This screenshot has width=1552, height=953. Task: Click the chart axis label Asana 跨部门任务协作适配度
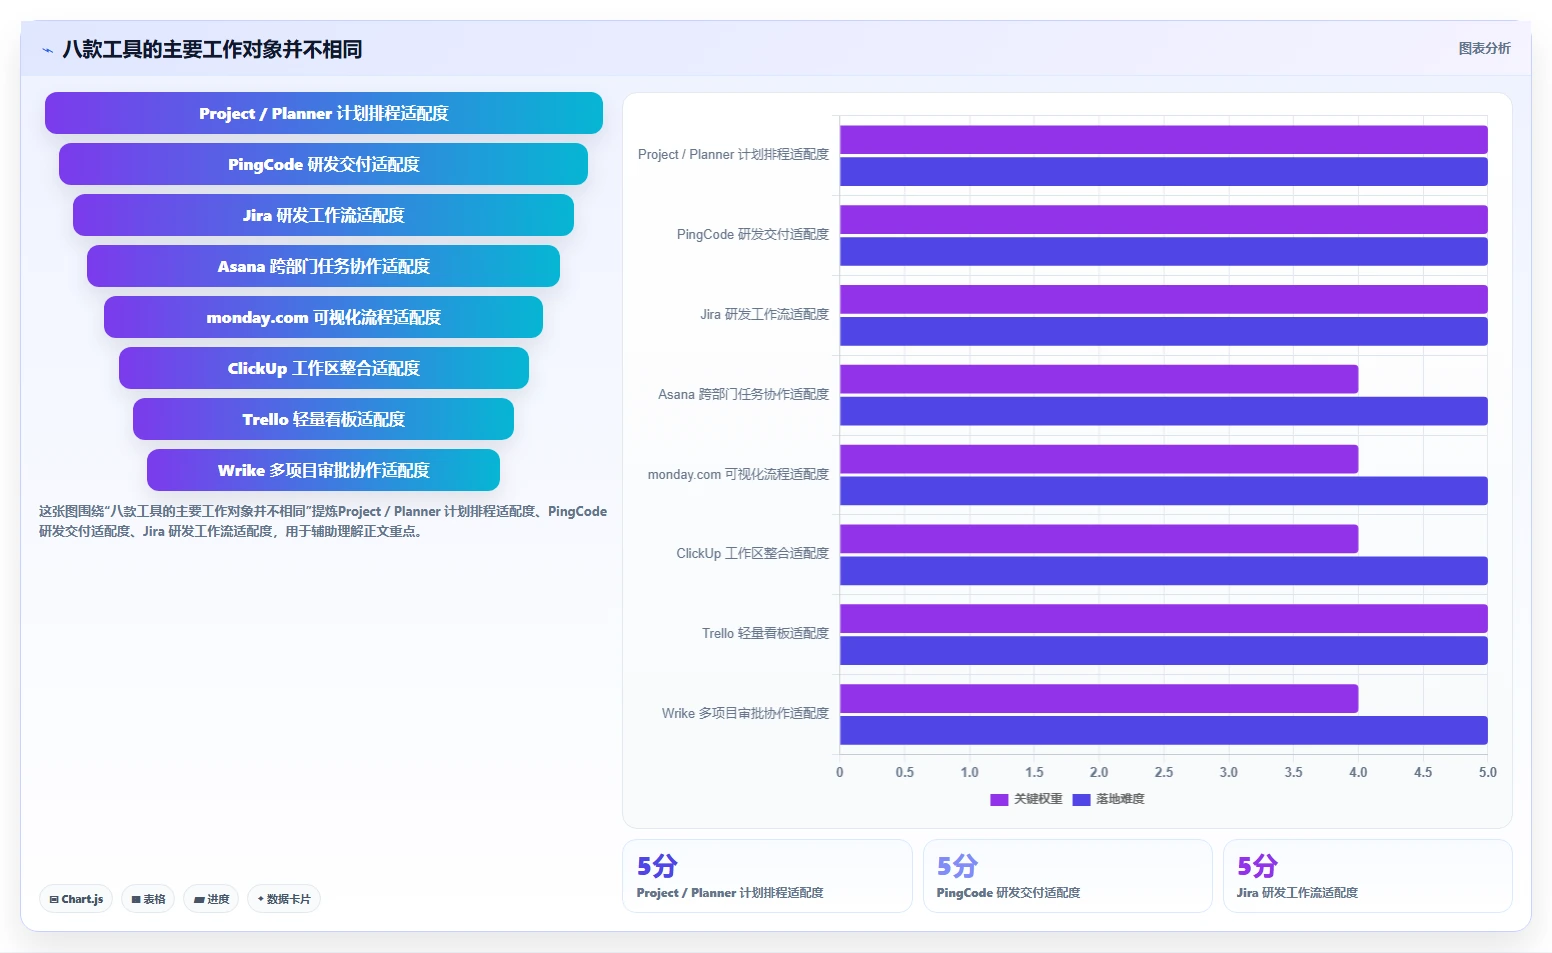[744, 395]
